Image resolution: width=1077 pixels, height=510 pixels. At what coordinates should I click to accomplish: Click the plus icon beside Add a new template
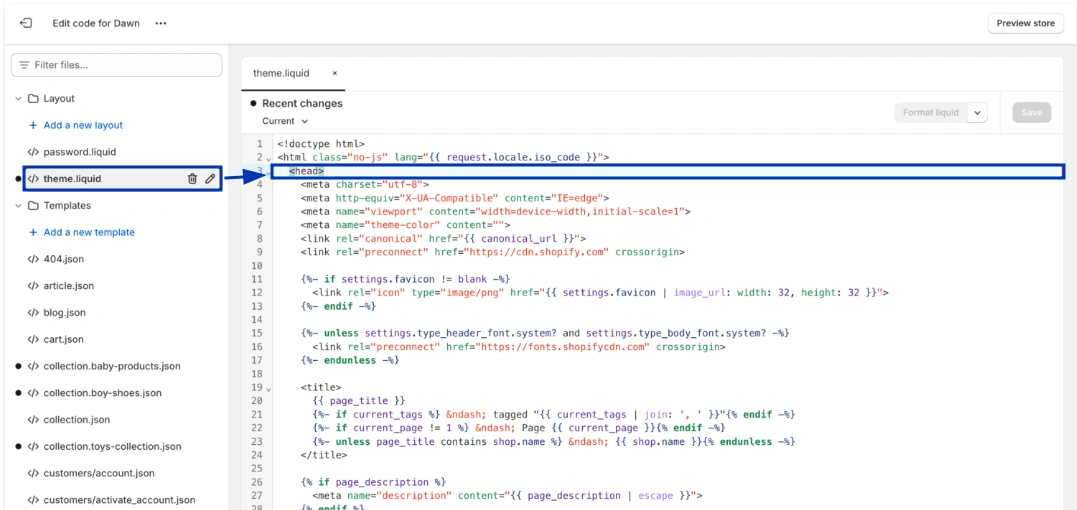(x=32, y=232)
